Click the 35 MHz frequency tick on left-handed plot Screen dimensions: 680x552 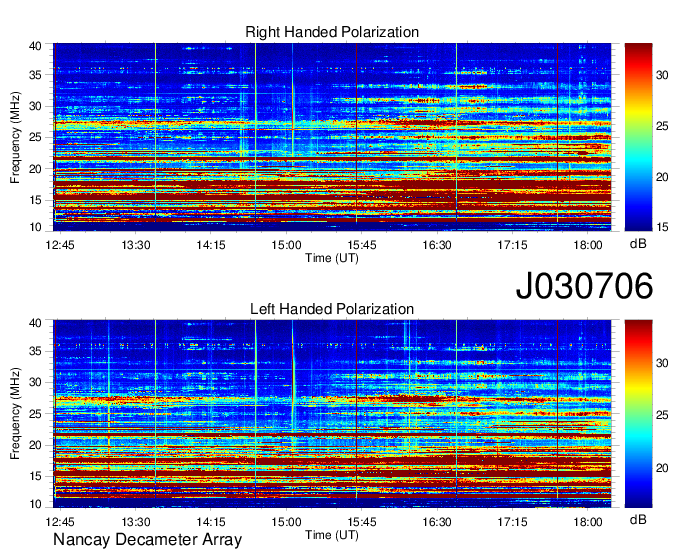coord(36,351)
